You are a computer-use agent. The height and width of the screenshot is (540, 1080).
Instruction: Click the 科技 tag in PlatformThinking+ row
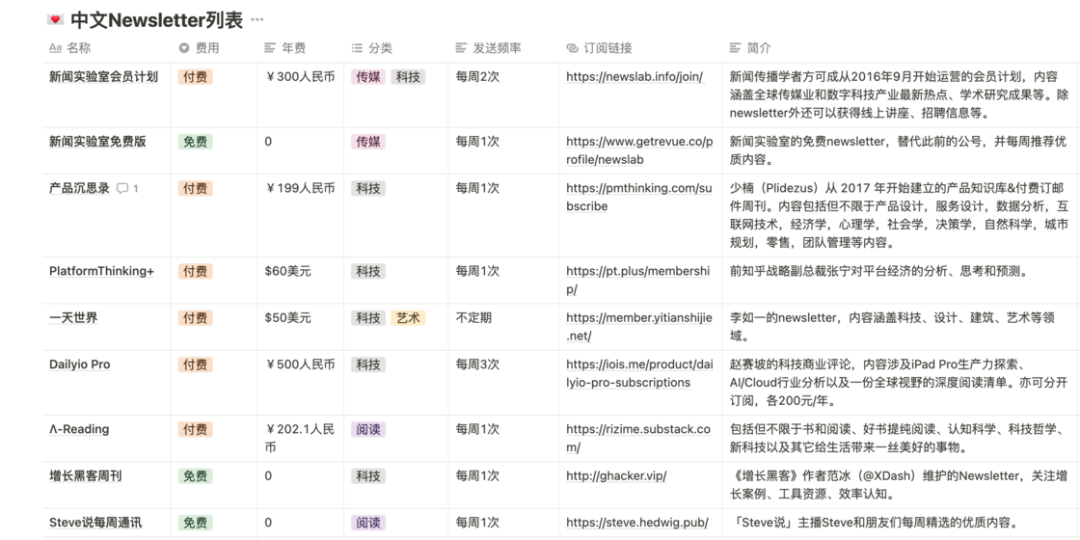(x=368, y=271)
